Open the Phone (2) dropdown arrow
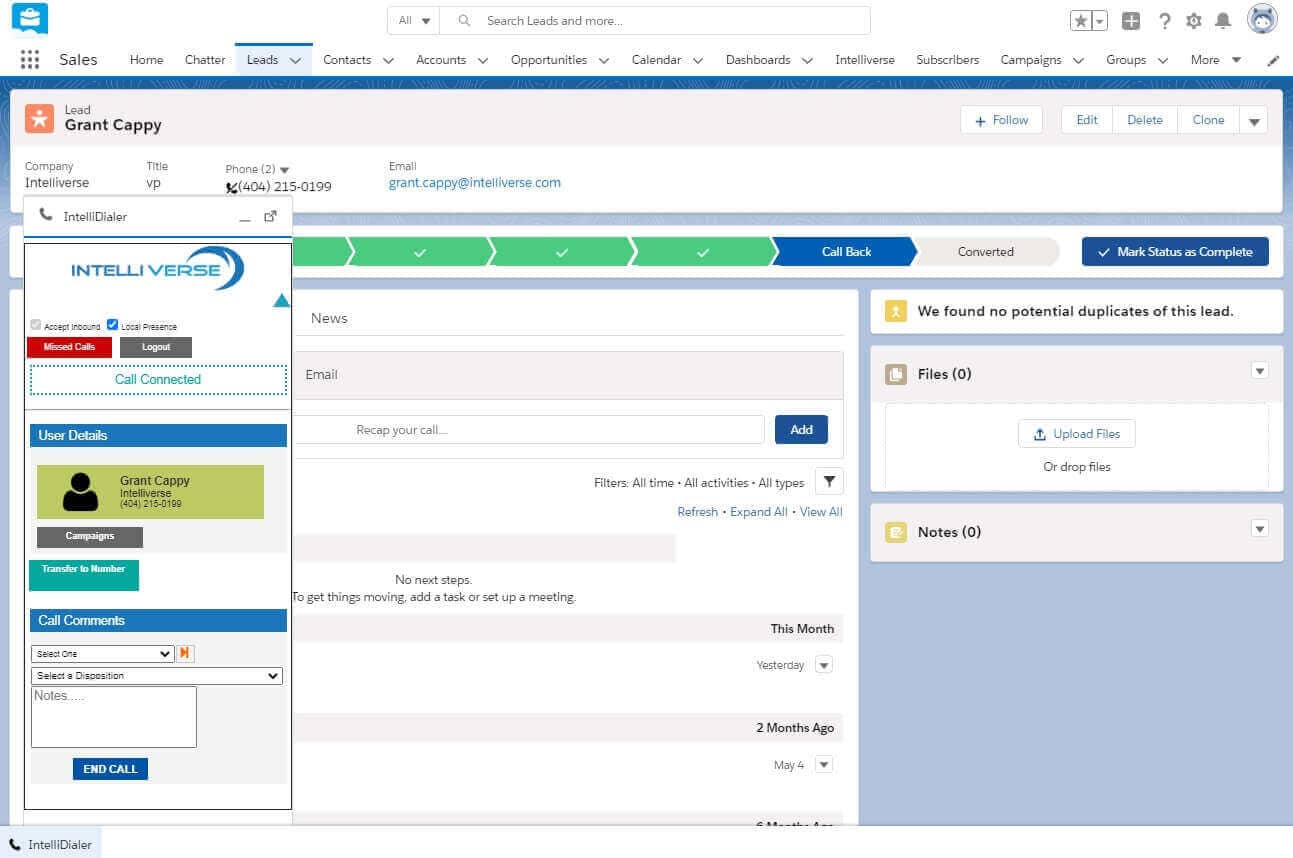Image resolution: width=1293 pixels, height=858 pixels. (x=284, y=170)
